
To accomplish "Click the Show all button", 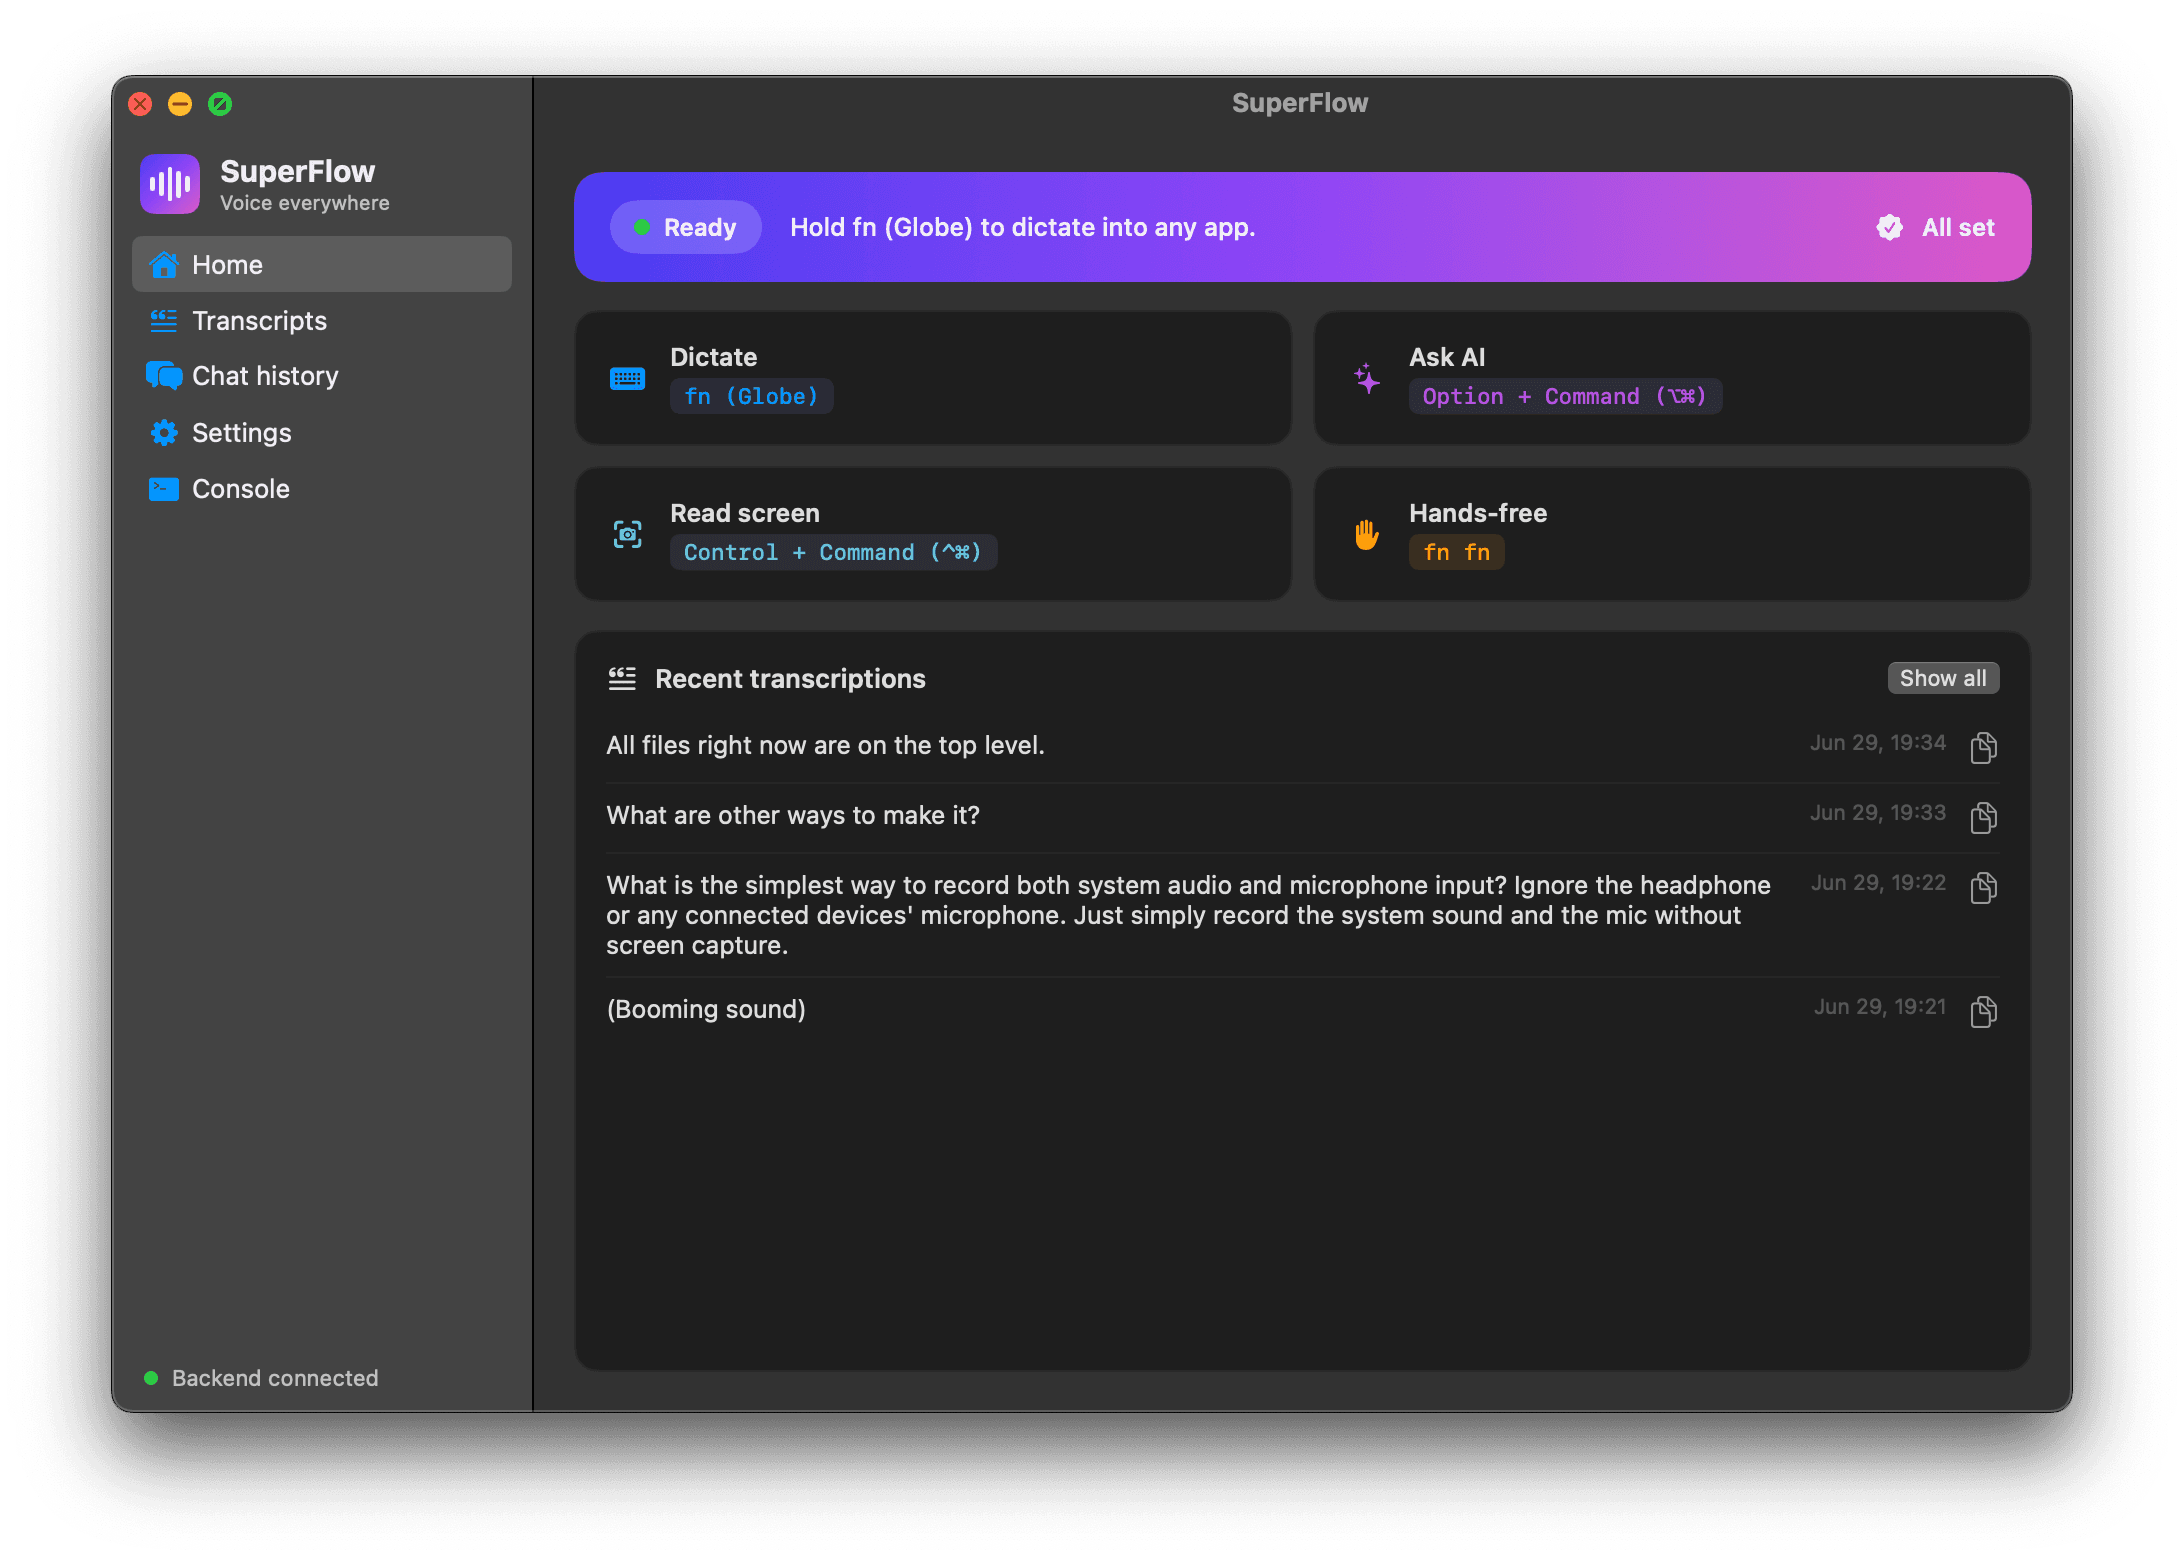I will click(x=1943, y=678).
